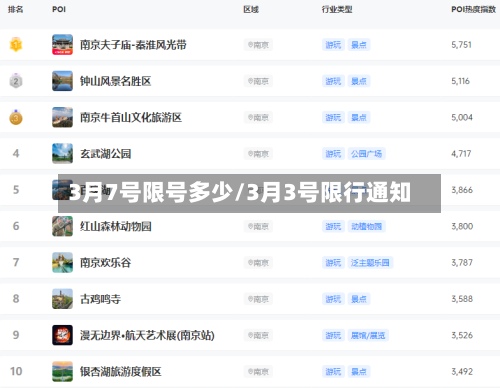Open thumbnail of 钟山风景名胜区
500x388 pixels.
click(62, 81)
